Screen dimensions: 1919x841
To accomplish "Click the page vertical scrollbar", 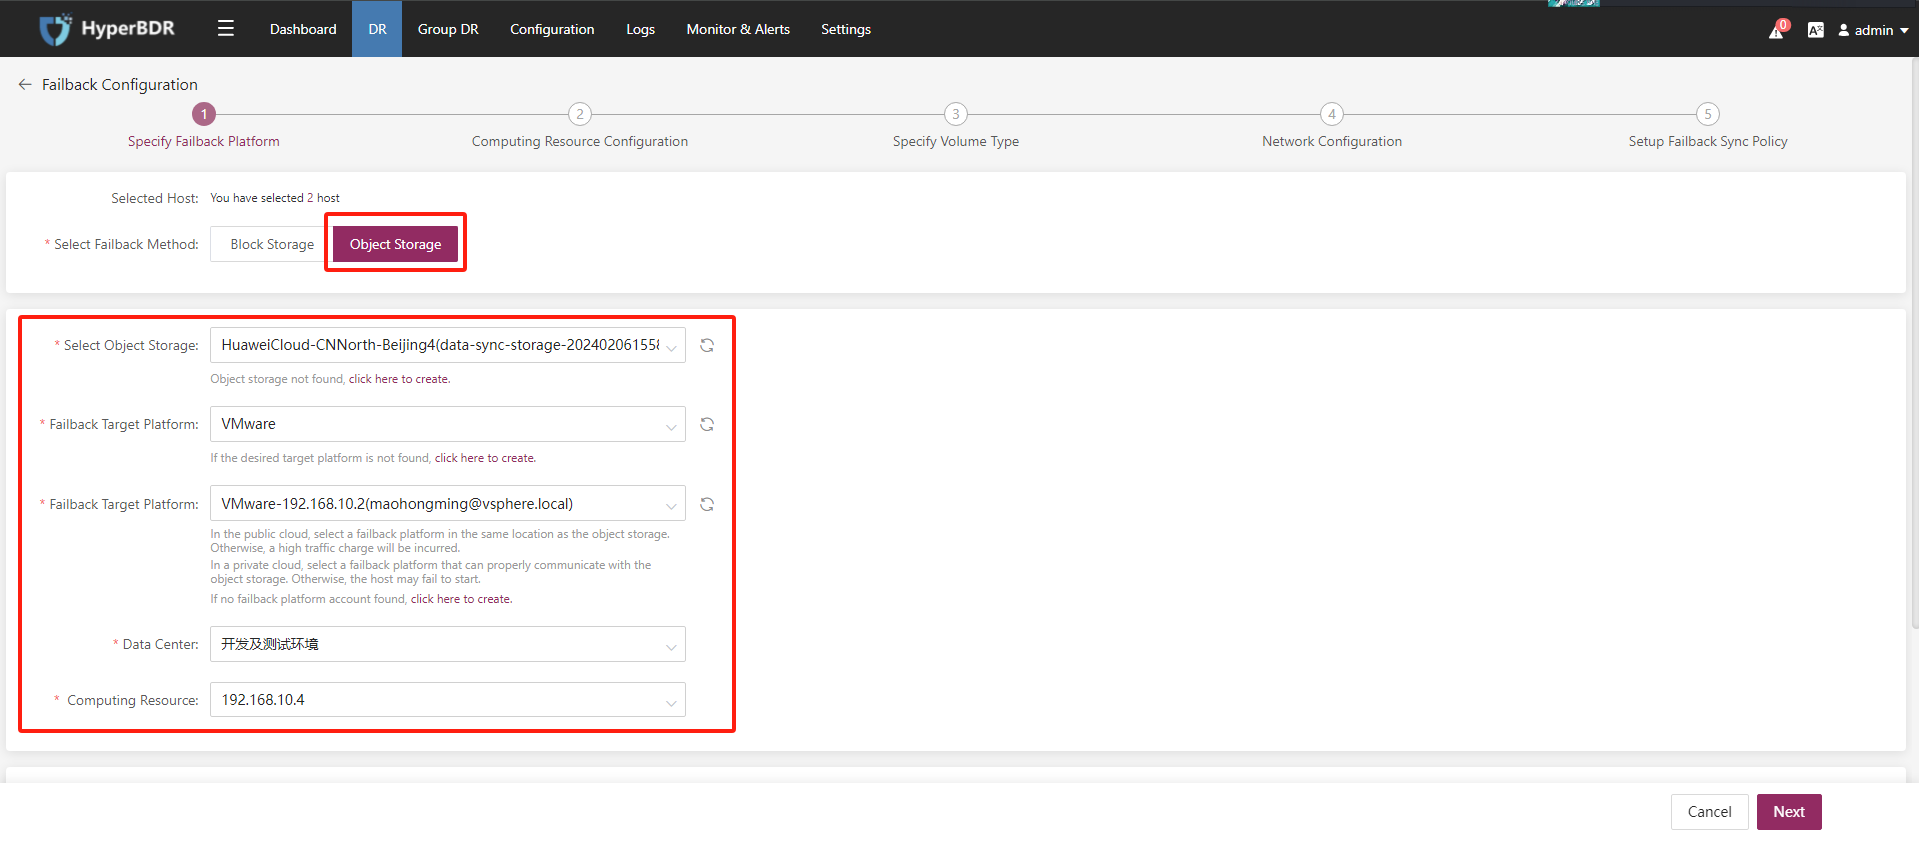I will (x=1914, y=343).
